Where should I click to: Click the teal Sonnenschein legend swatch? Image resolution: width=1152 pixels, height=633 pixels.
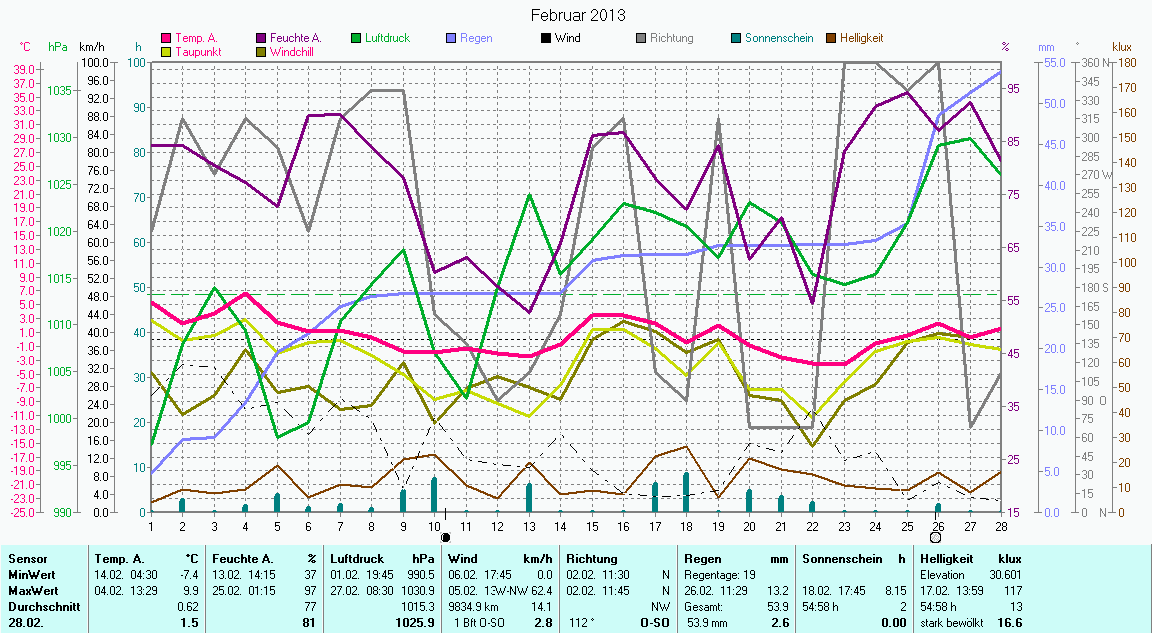tap(736, 38)
